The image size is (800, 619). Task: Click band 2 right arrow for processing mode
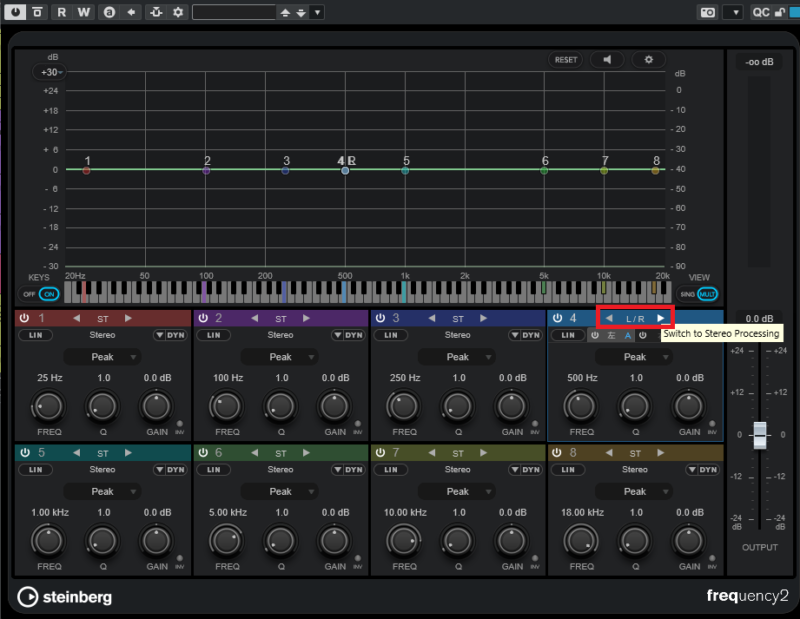pyautogui.click(x=306, y=318)
